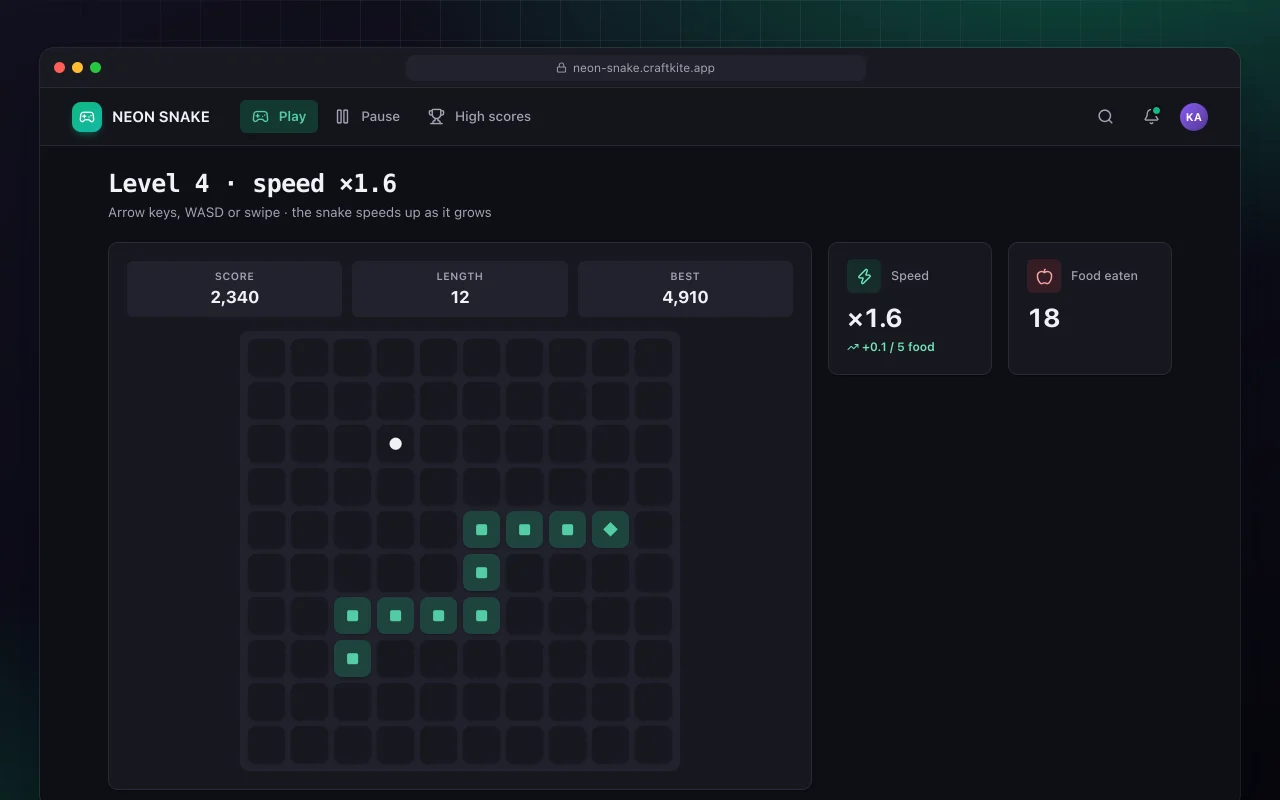Screen dimensions: 1280x800
Task: Click the LENGTH 12 stat box
Action: click(460, 289)
